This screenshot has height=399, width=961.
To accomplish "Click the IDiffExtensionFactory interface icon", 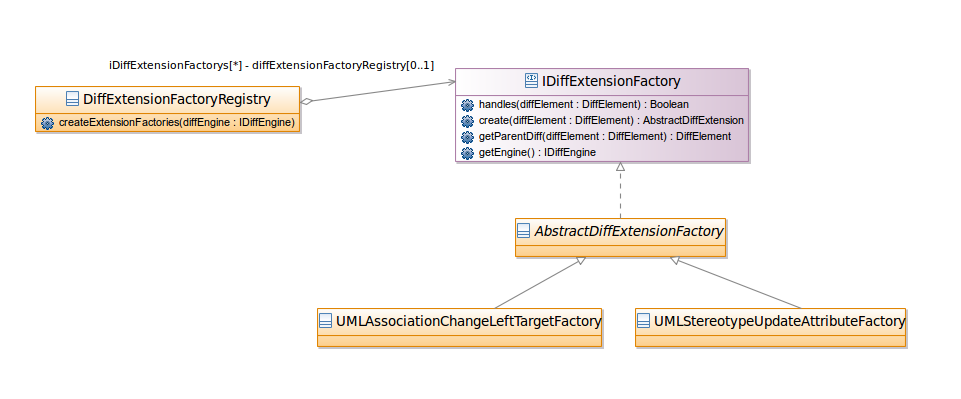I will click(531, 80).
